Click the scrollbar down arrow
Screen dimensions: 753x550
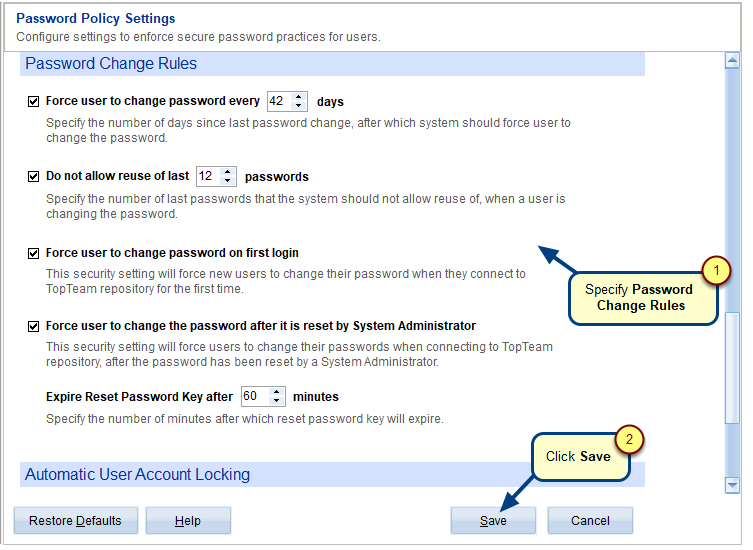coord(732,485)
